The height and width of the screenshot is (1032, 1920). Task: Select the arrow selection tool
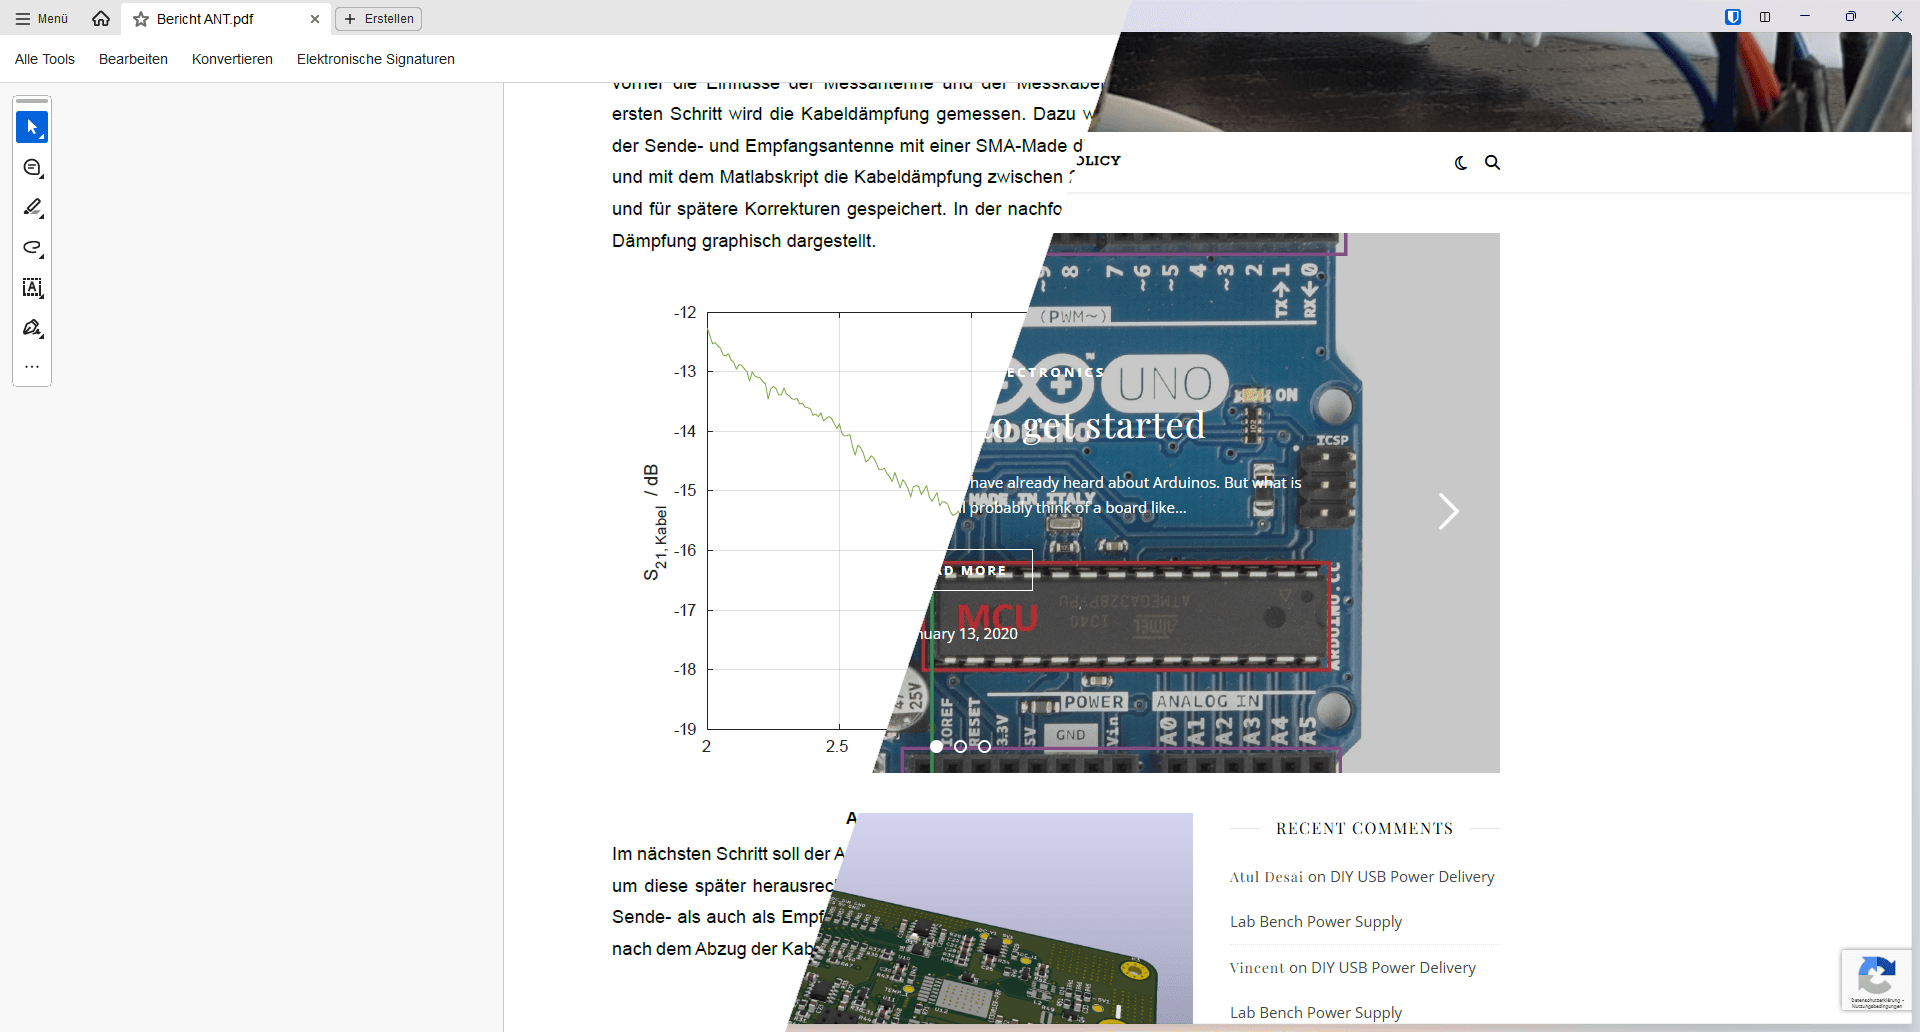pyautogui.click(x=31, y=127)
